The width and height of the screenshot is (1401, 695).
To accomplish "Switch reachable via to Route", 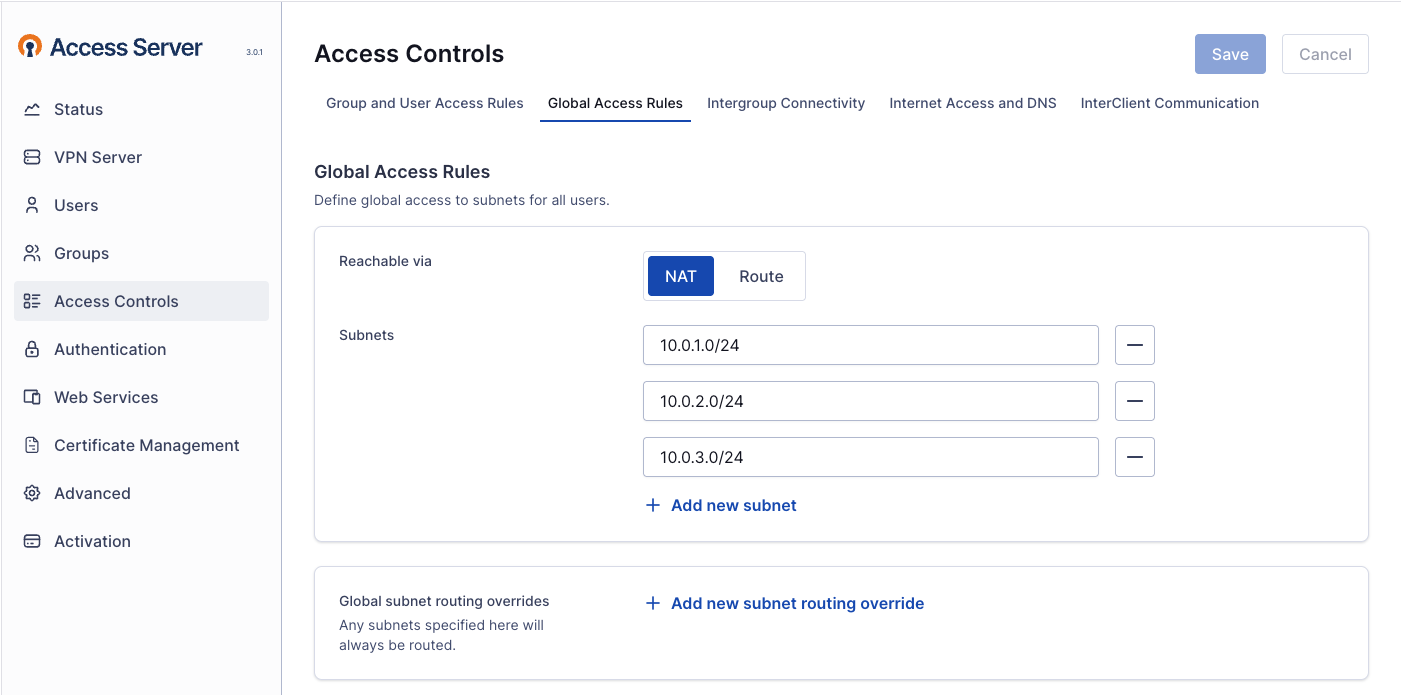I will pyautogui.click(x=761, y=276).
